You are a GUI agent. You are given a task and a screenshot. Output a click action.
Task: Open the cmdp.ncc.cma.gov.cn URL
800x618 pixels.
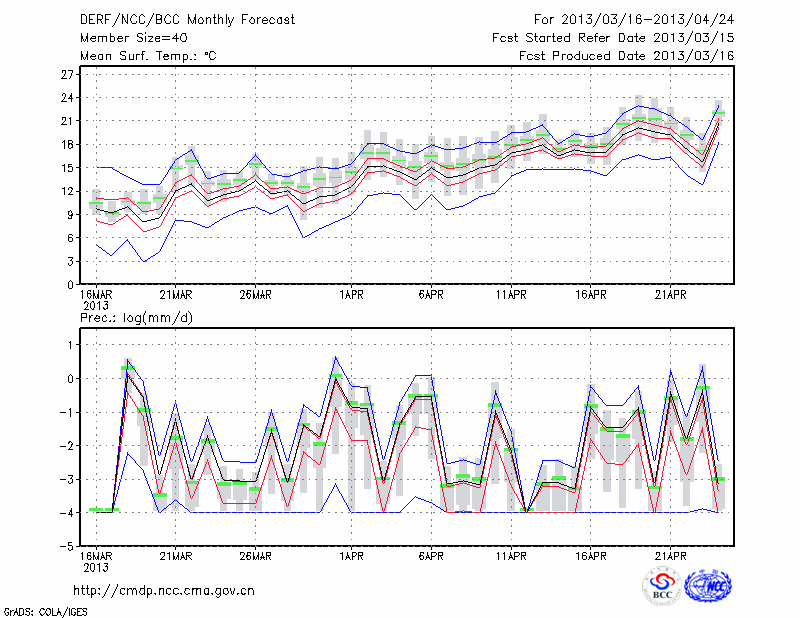164,591
